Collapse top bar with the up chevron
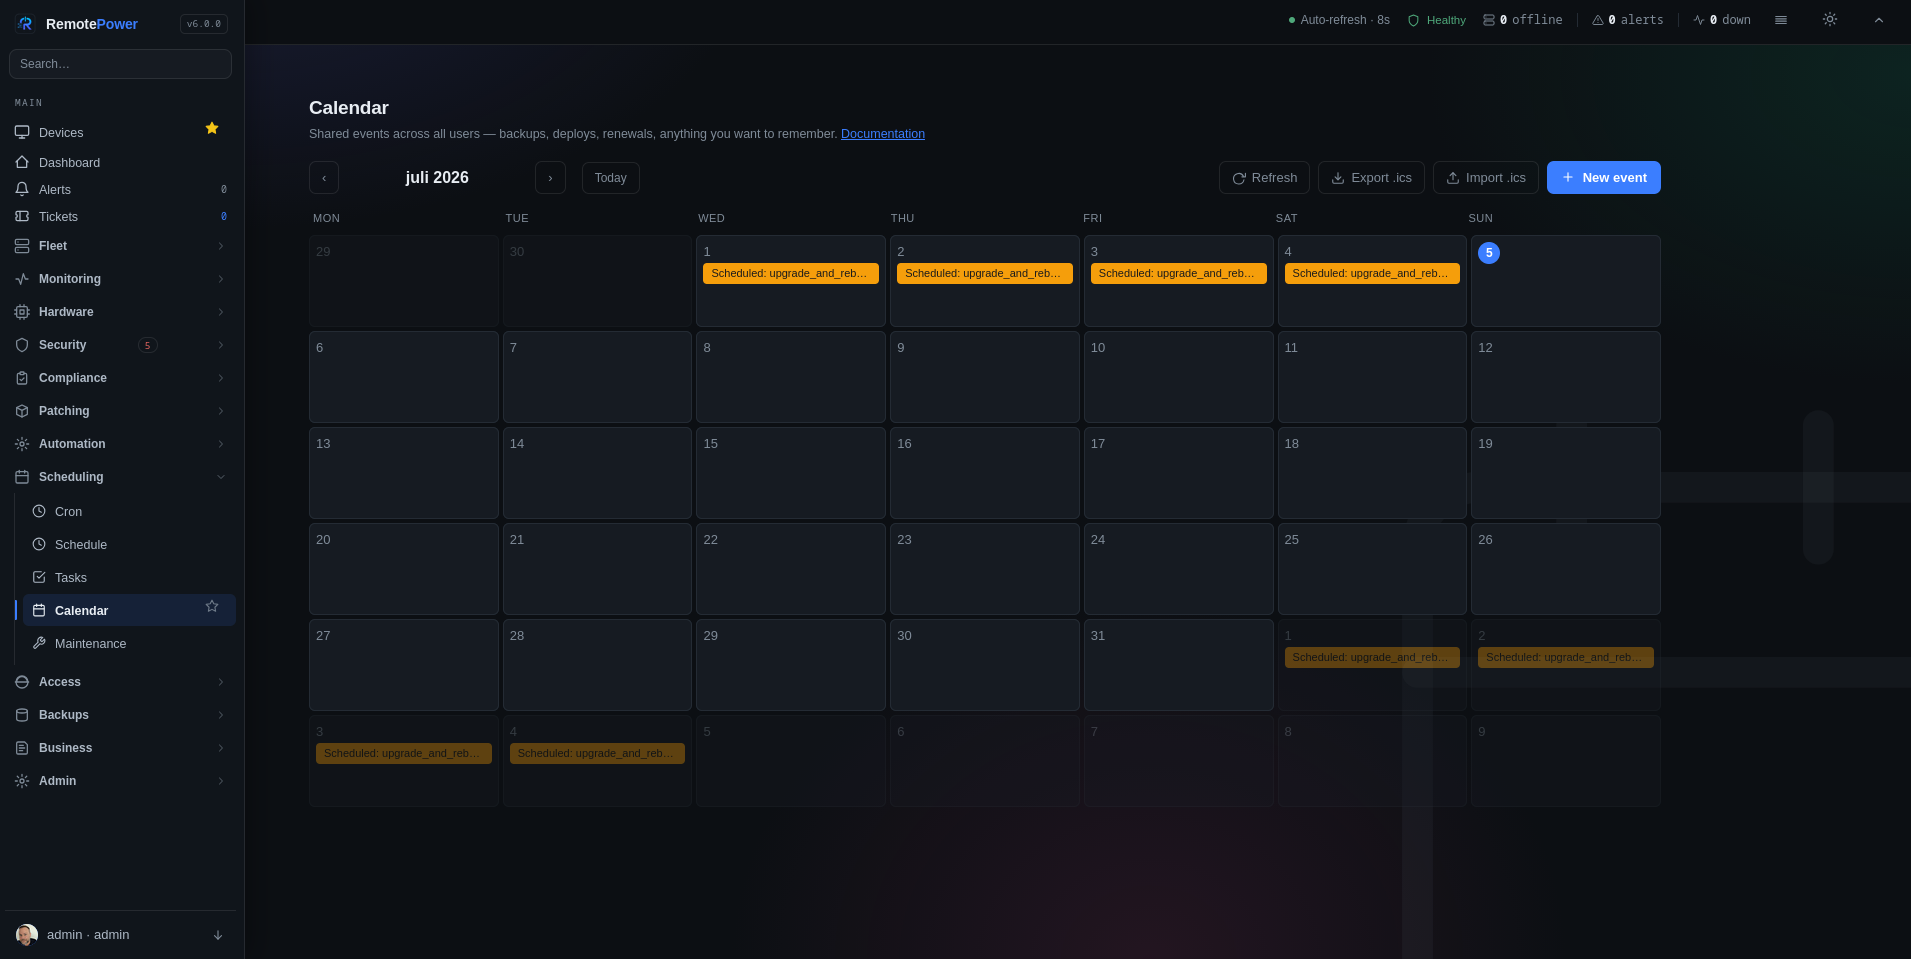Image resolution: width=1911 pixels, height=959 pixels. 1879,20
